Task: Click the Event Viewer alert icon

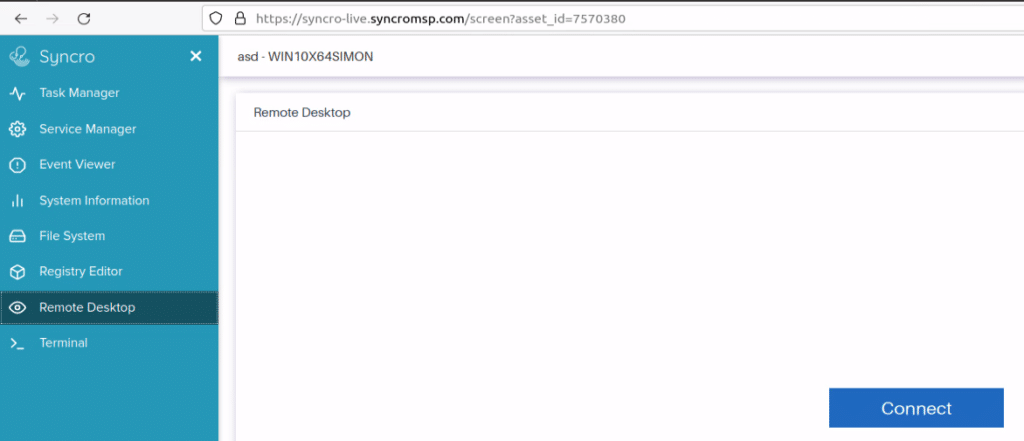Action: (x=18, y=165)
